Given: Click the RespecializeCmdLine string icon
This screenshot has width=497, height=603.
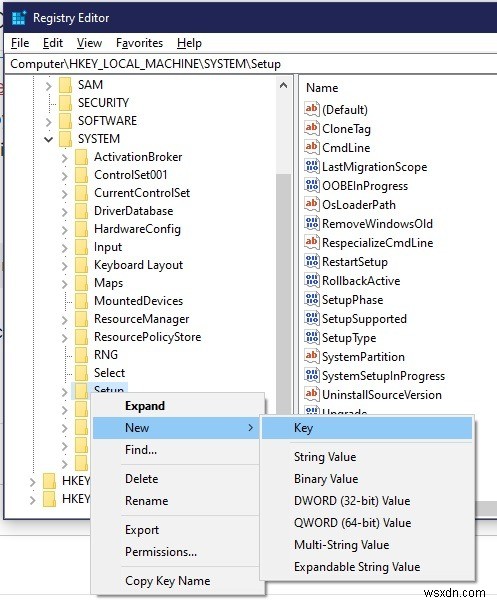Looking at the screenshot, I should pyautogui.click(x=312, y=242).
